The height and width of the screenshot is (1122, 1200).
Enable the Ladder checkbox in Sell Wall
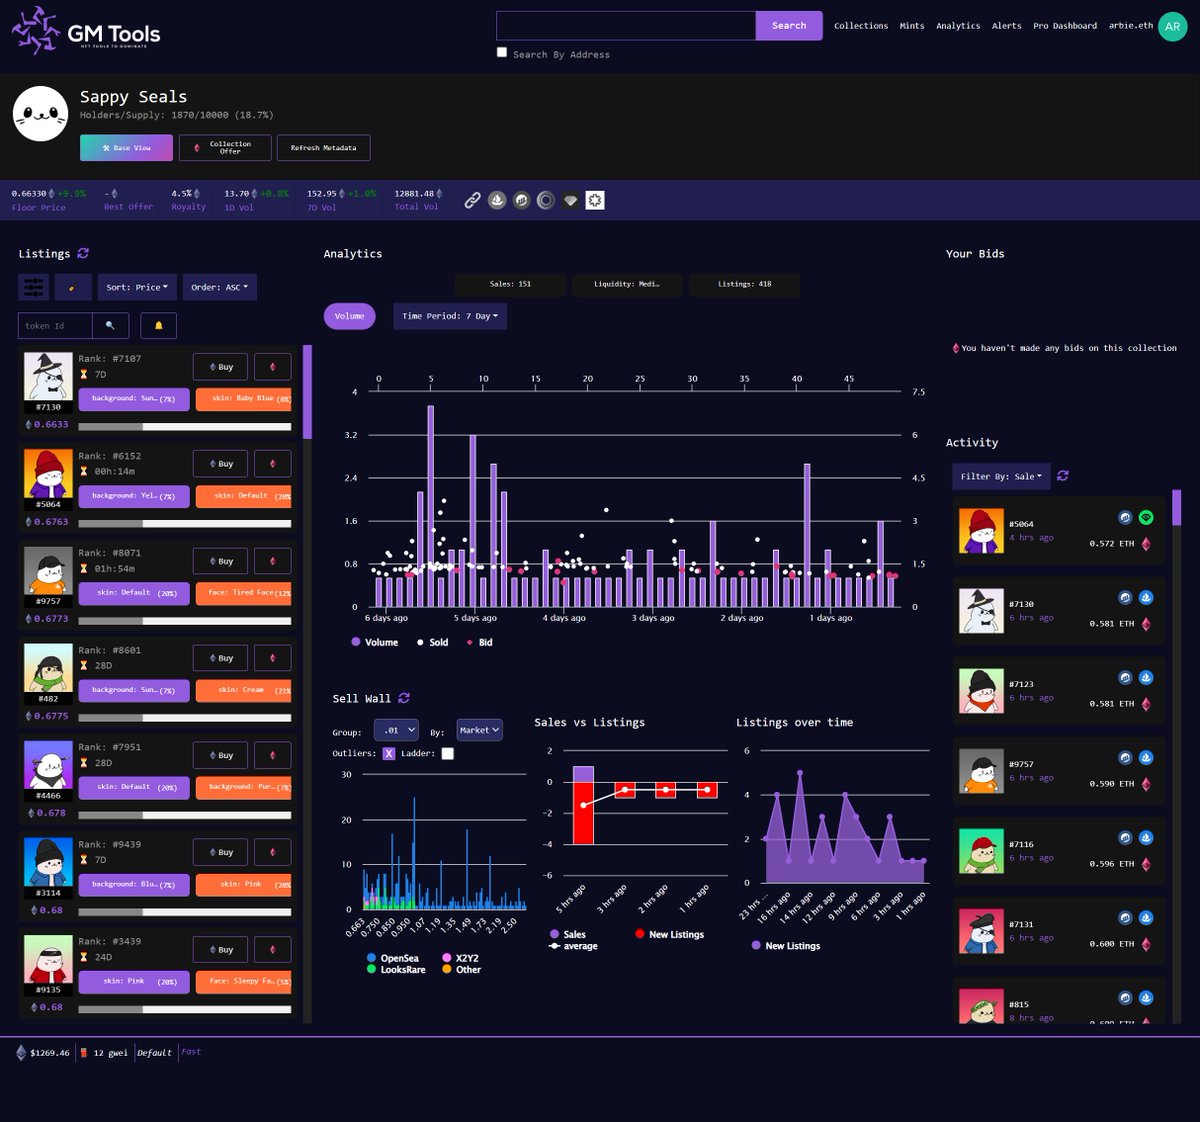click(x=447, y=753)
